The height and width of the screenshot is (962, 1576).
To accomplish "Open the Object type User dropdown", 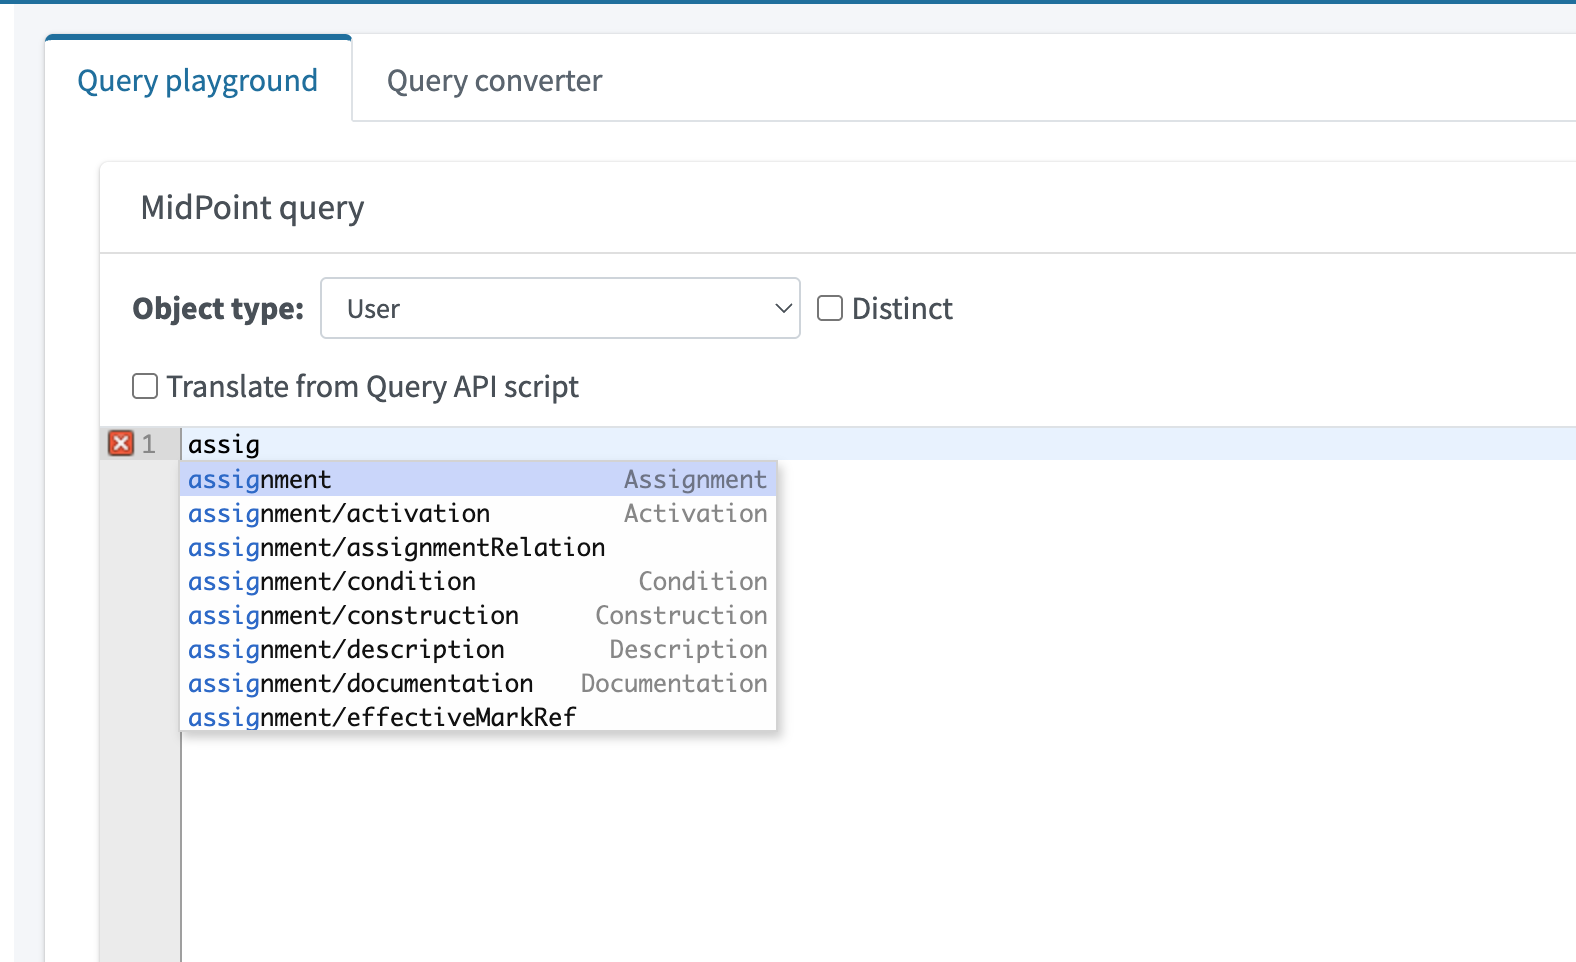I will (x=560, y=308).
